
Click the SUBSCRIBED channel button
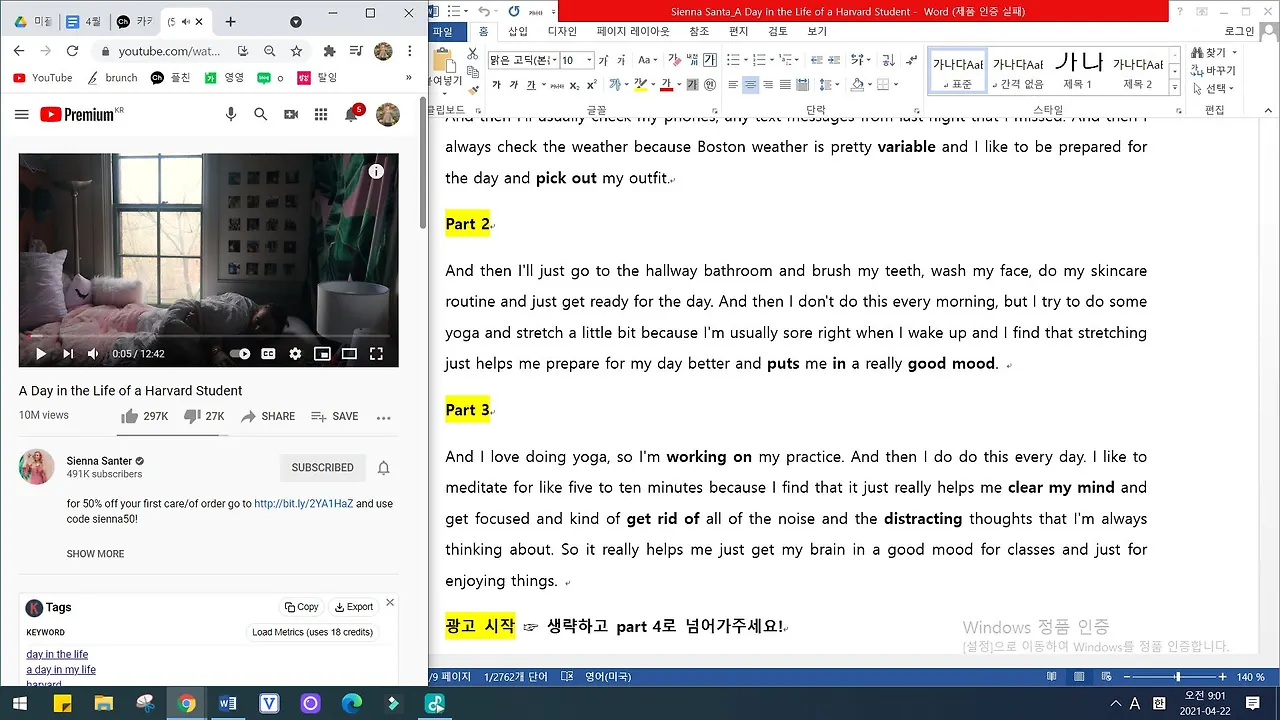(x=322, y=467)
